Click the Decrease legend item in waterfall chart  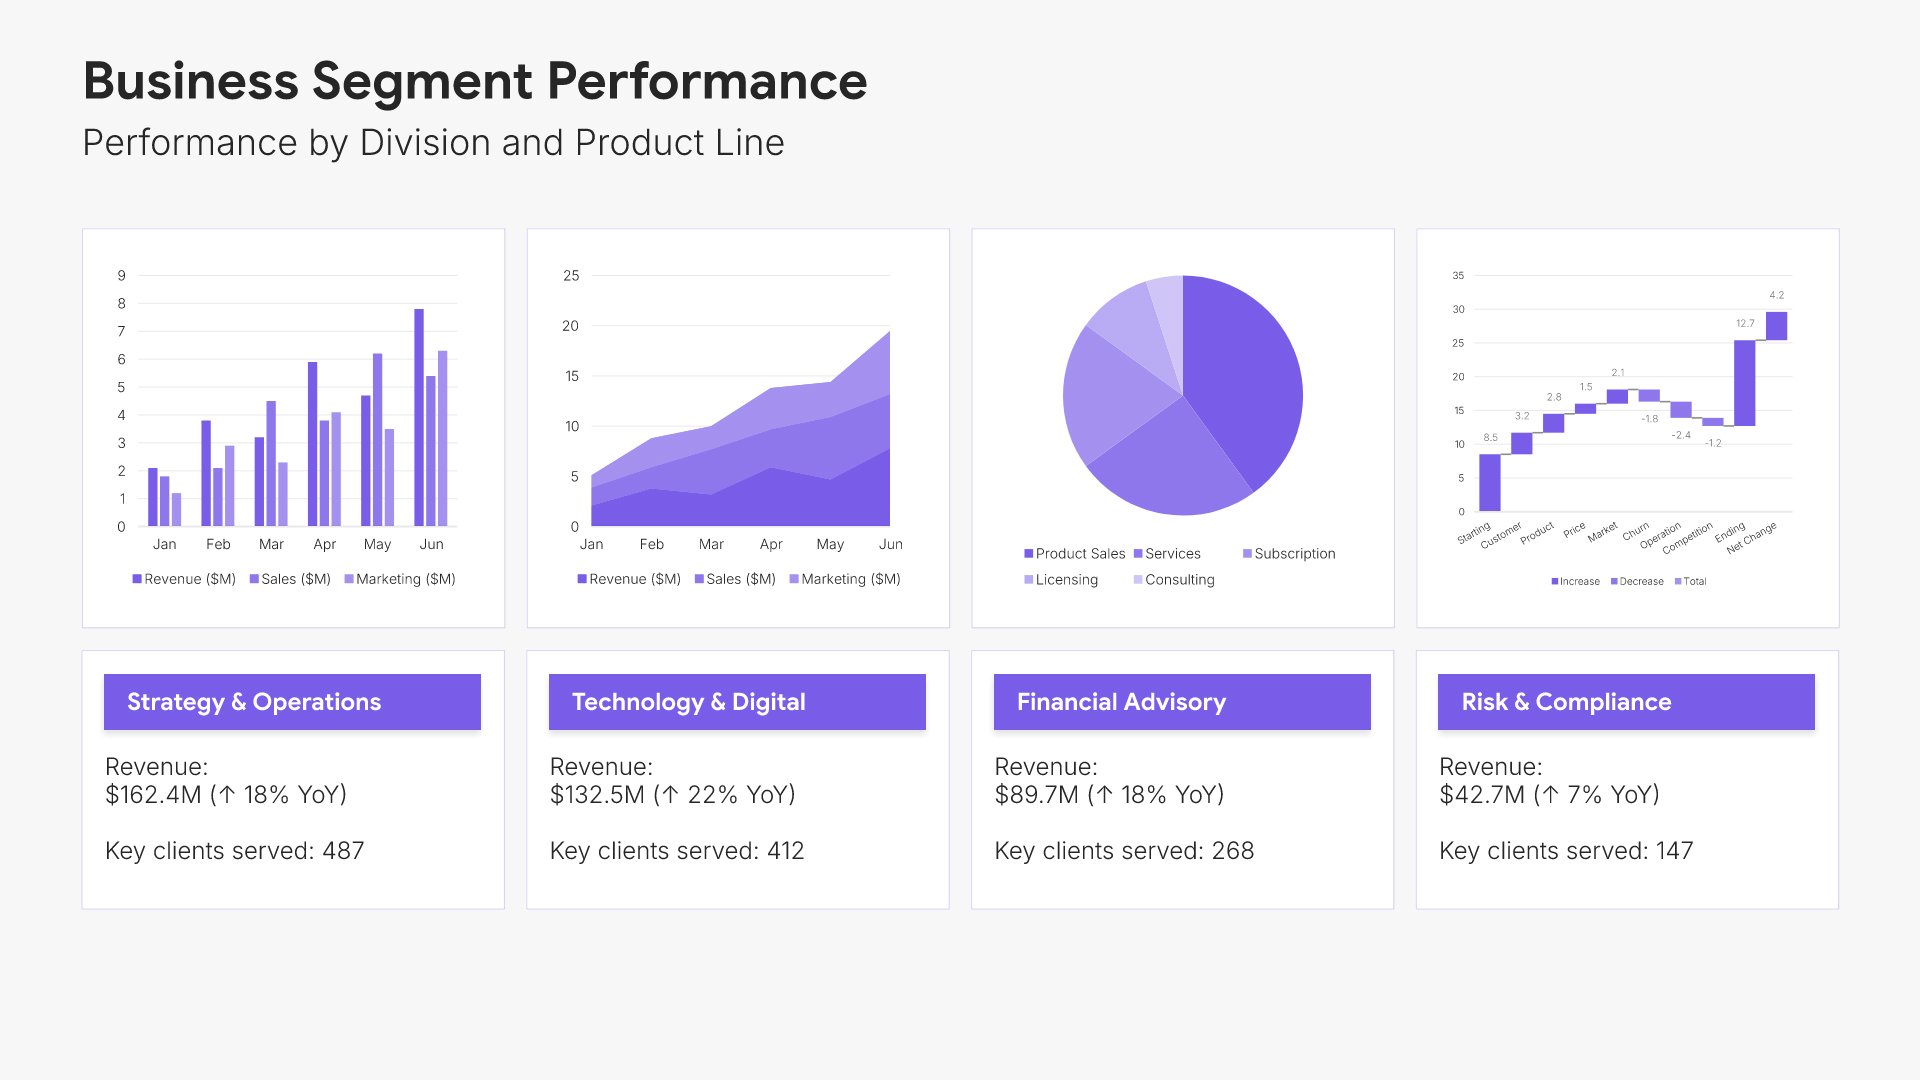click(1641, 582)
